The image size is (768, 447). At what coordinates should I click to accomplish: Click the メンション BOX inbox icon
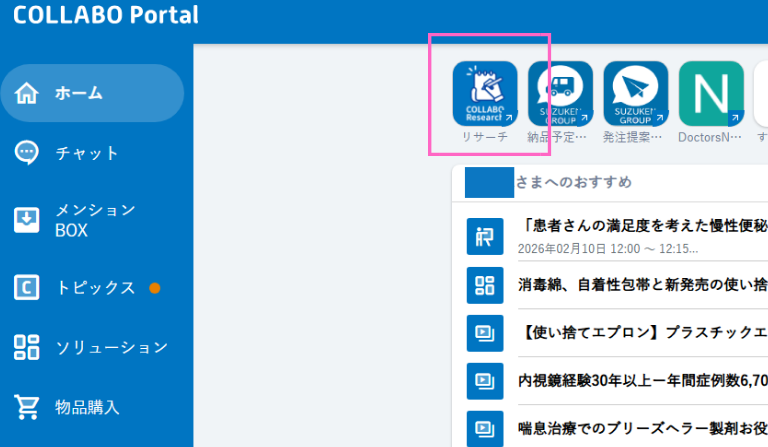pyautogui.click(x=27, y=220)
